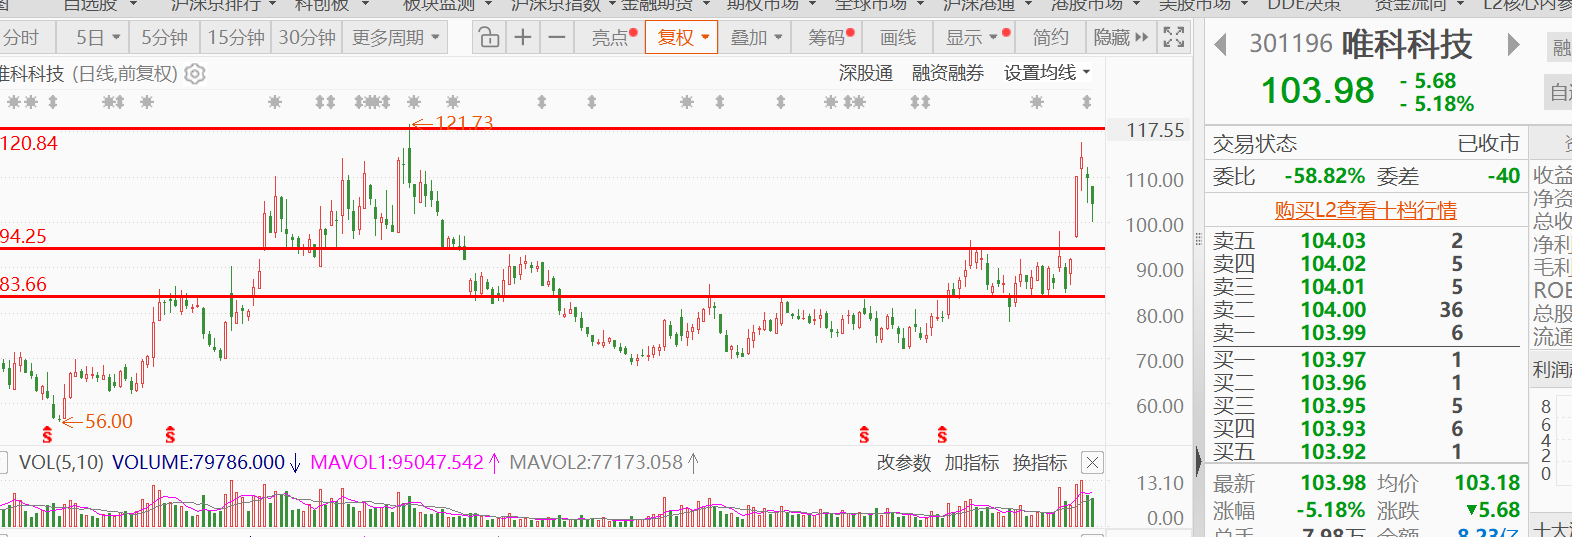Select the 5分钟 period tab
This screenshot has height=537, width=1572.
[x=164, y=38]
